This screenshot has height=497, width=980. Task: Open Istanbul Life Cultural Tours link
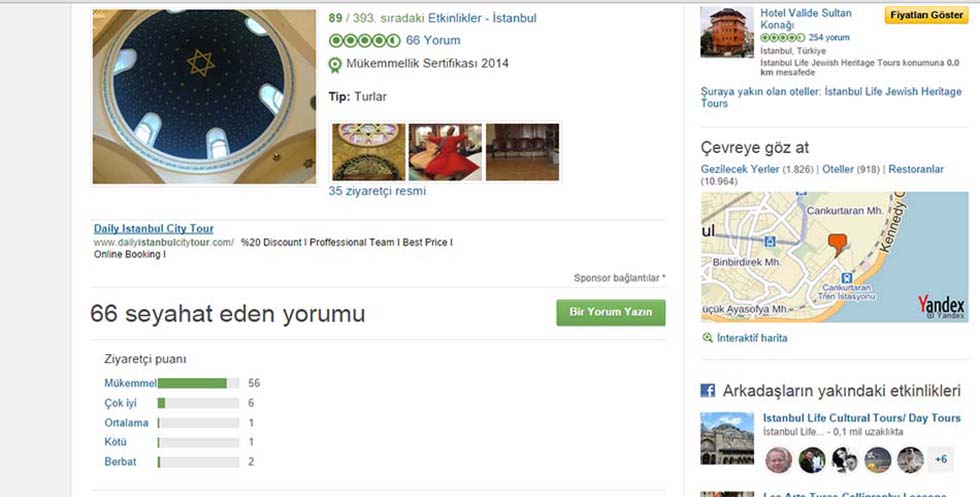(x=861, y=418)
